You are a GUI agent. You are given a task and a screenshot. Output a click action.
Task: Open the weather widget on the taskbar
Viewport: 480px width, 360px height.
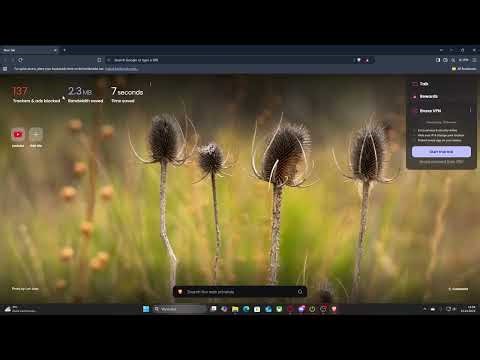point(20,309)
